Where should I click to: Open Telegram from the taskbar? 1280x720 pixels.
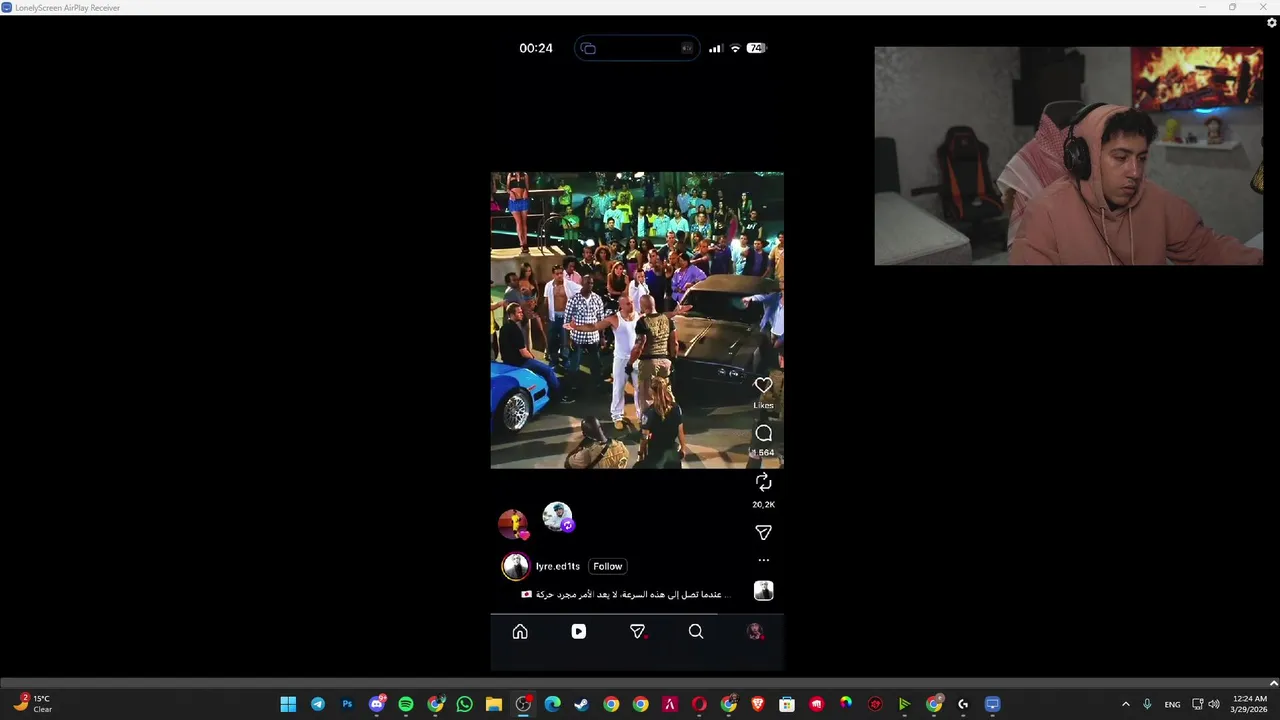318,704
